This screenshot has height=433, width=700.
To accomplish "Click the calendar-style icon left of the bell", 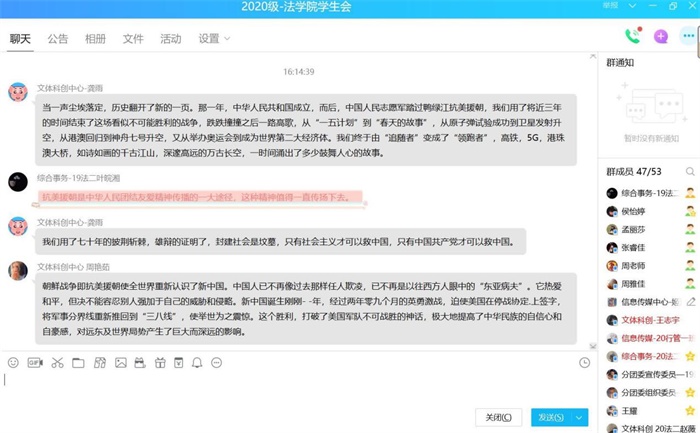I will pyautogui.click(x=179, y=363).
